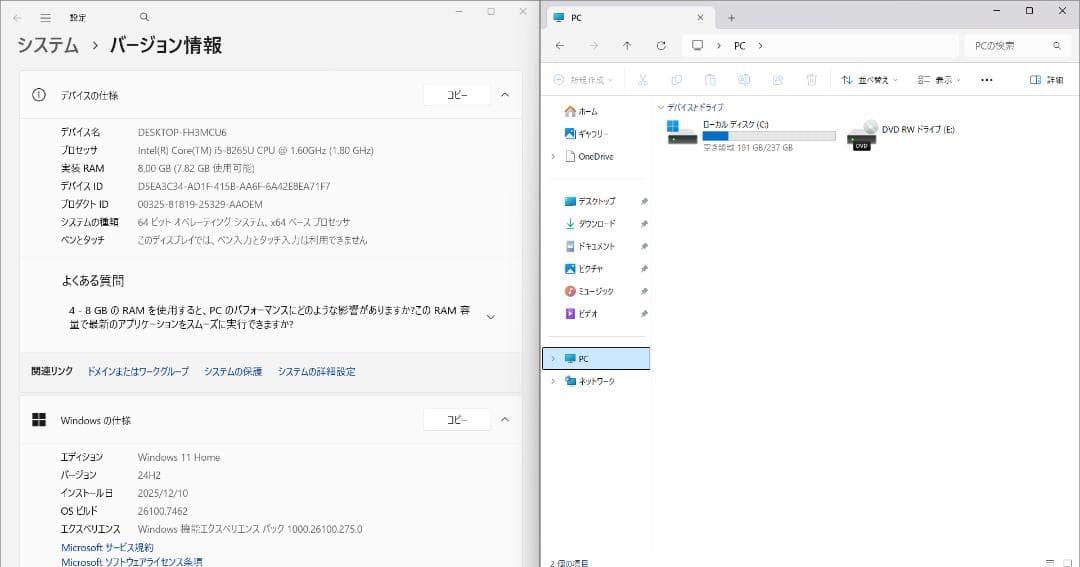The image size is (1080, 567).
Task: Click PC in the address bar path
Action: tap(740, 46)
